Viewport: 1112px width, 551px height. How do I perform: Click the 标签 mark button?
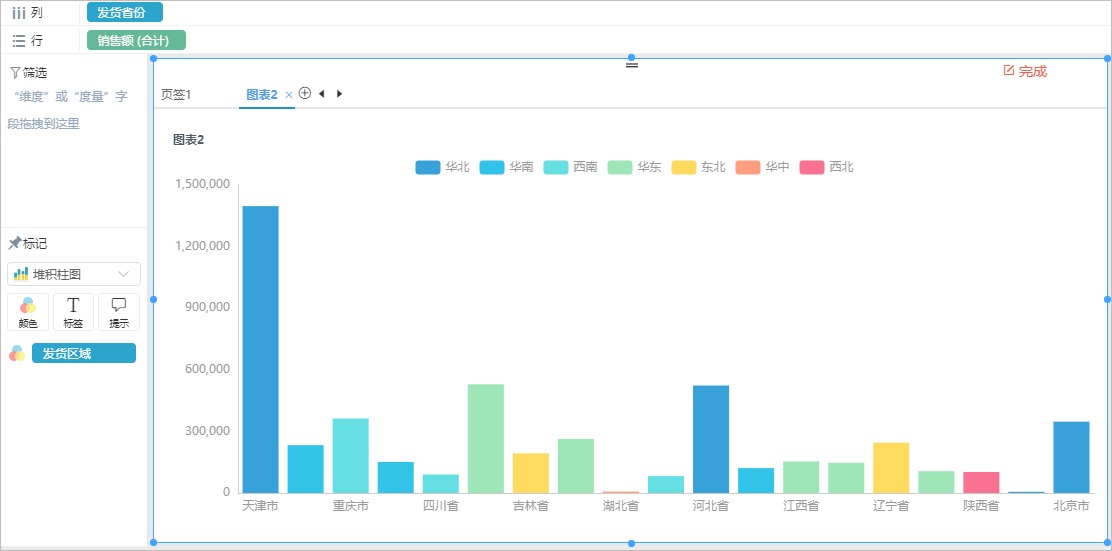click(x=73, y=312)
